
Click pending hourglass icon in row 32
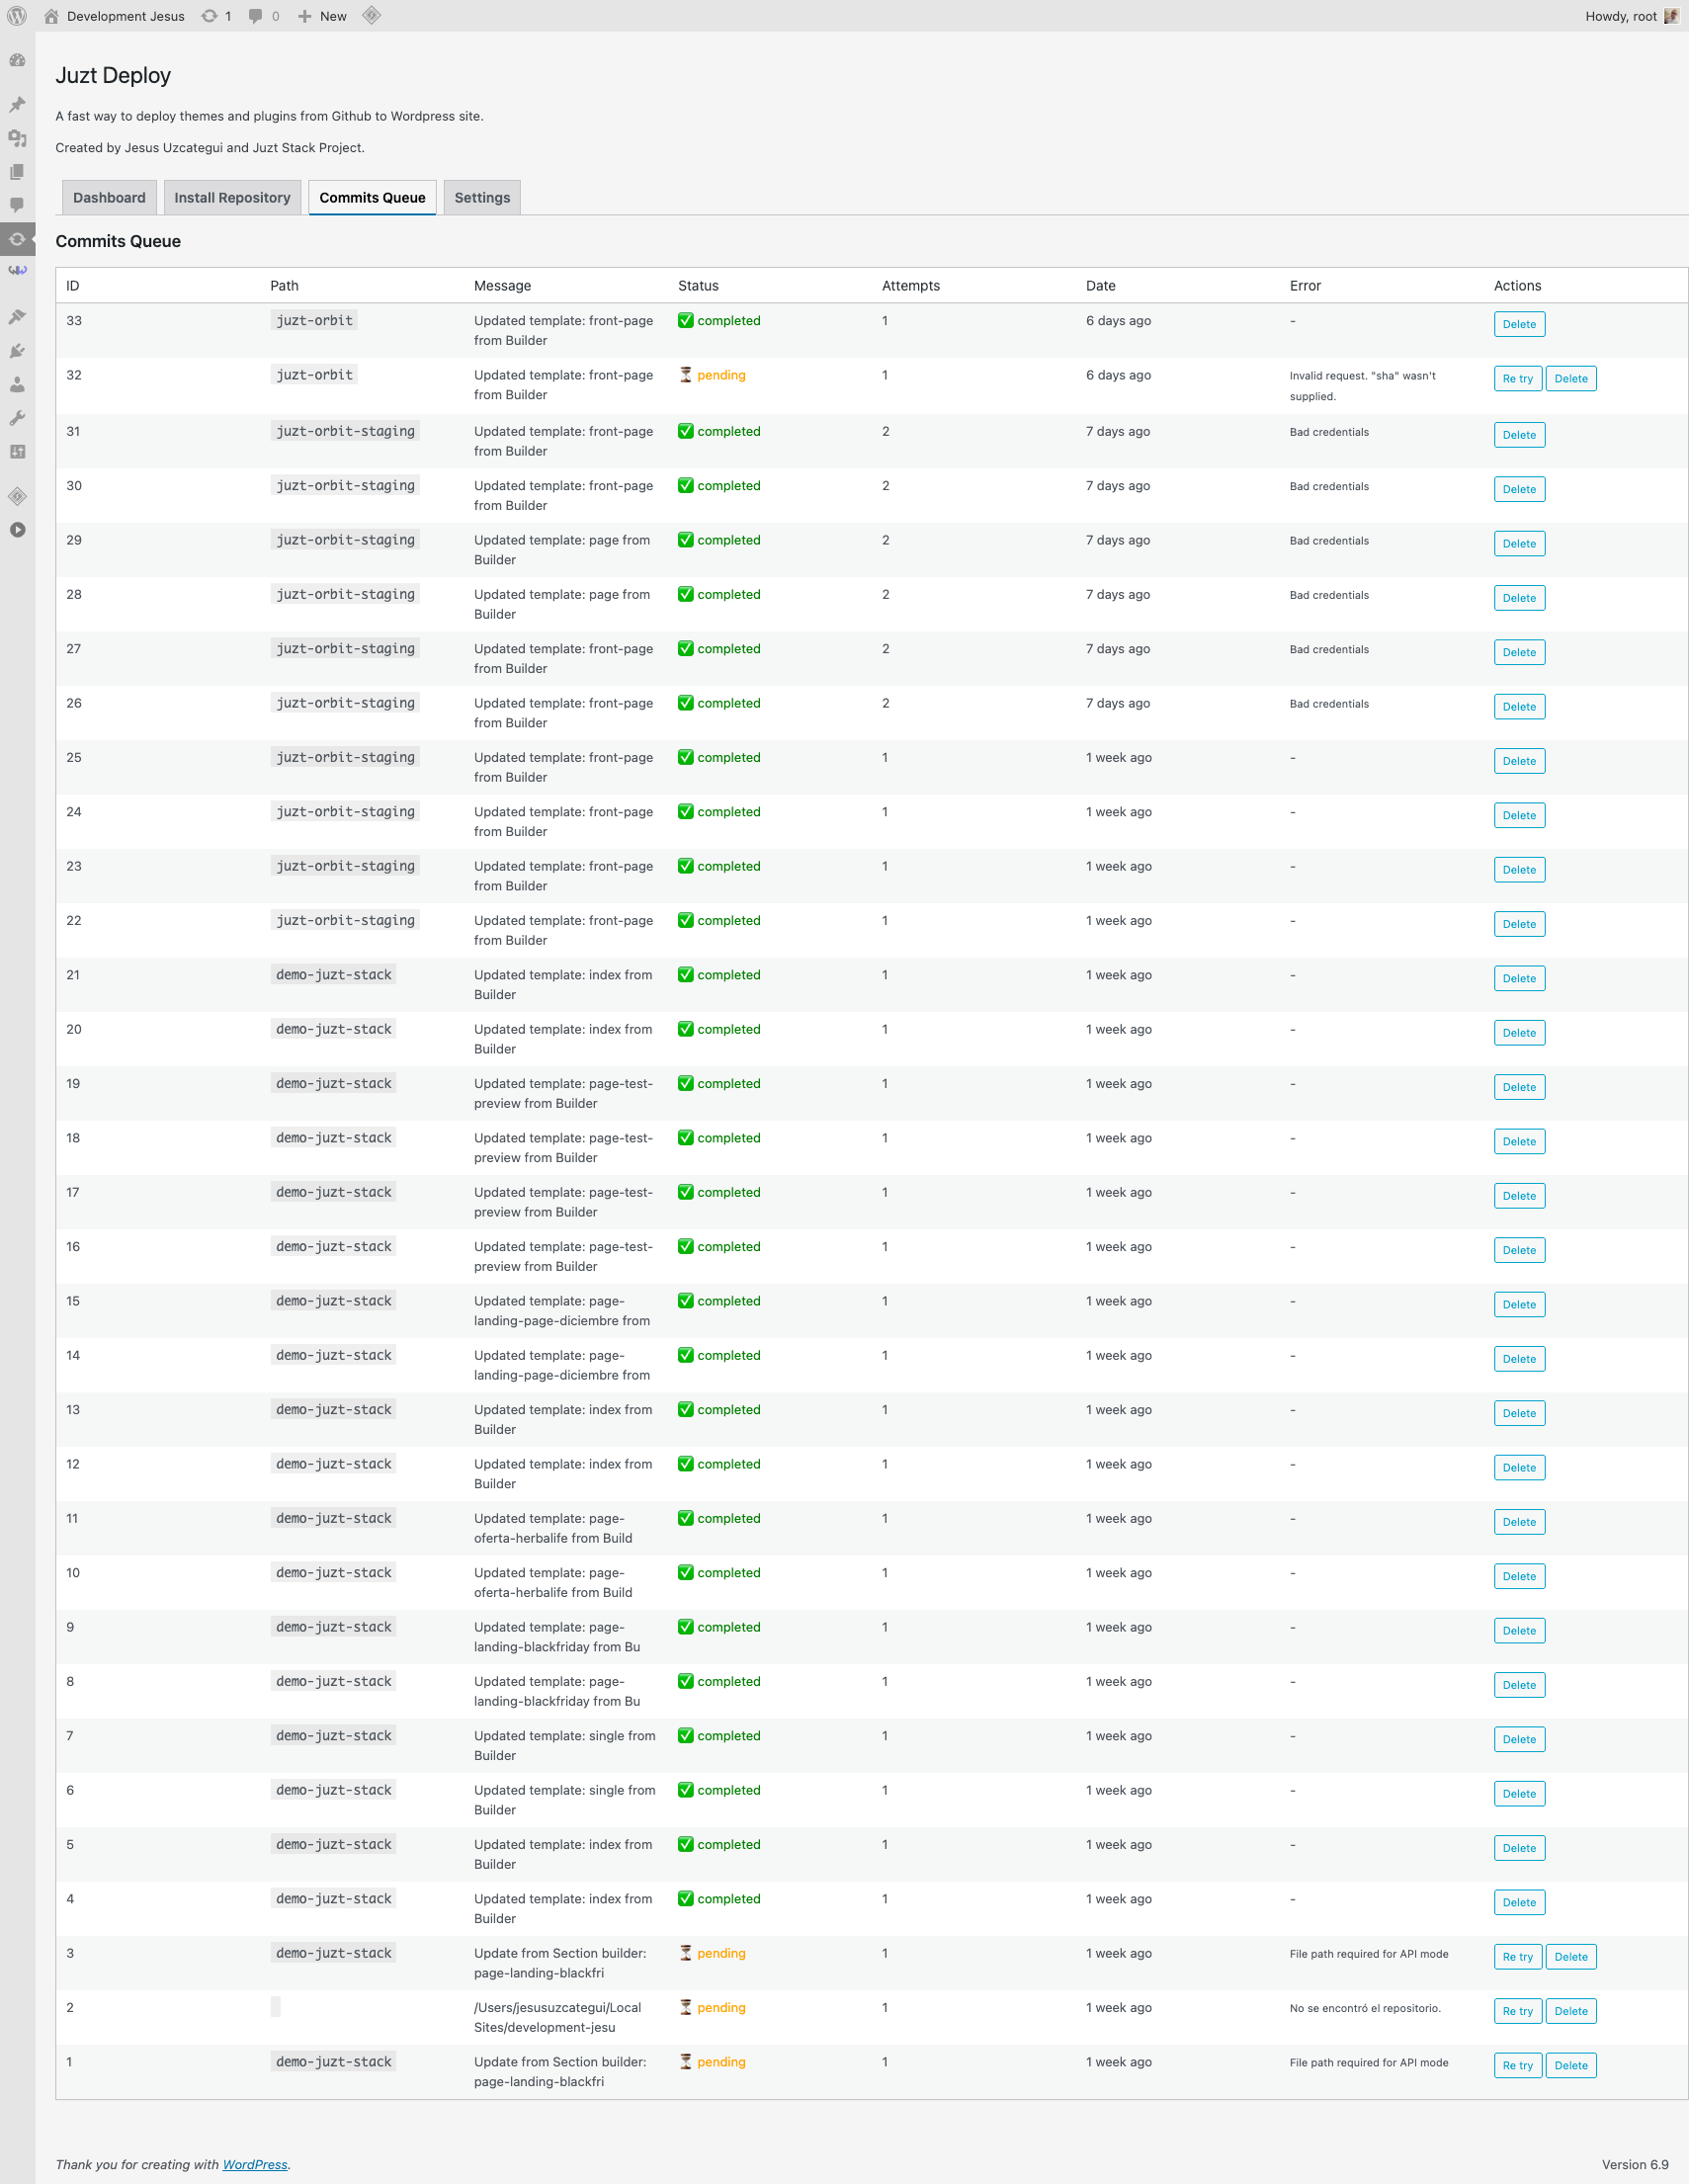[685, 375]
